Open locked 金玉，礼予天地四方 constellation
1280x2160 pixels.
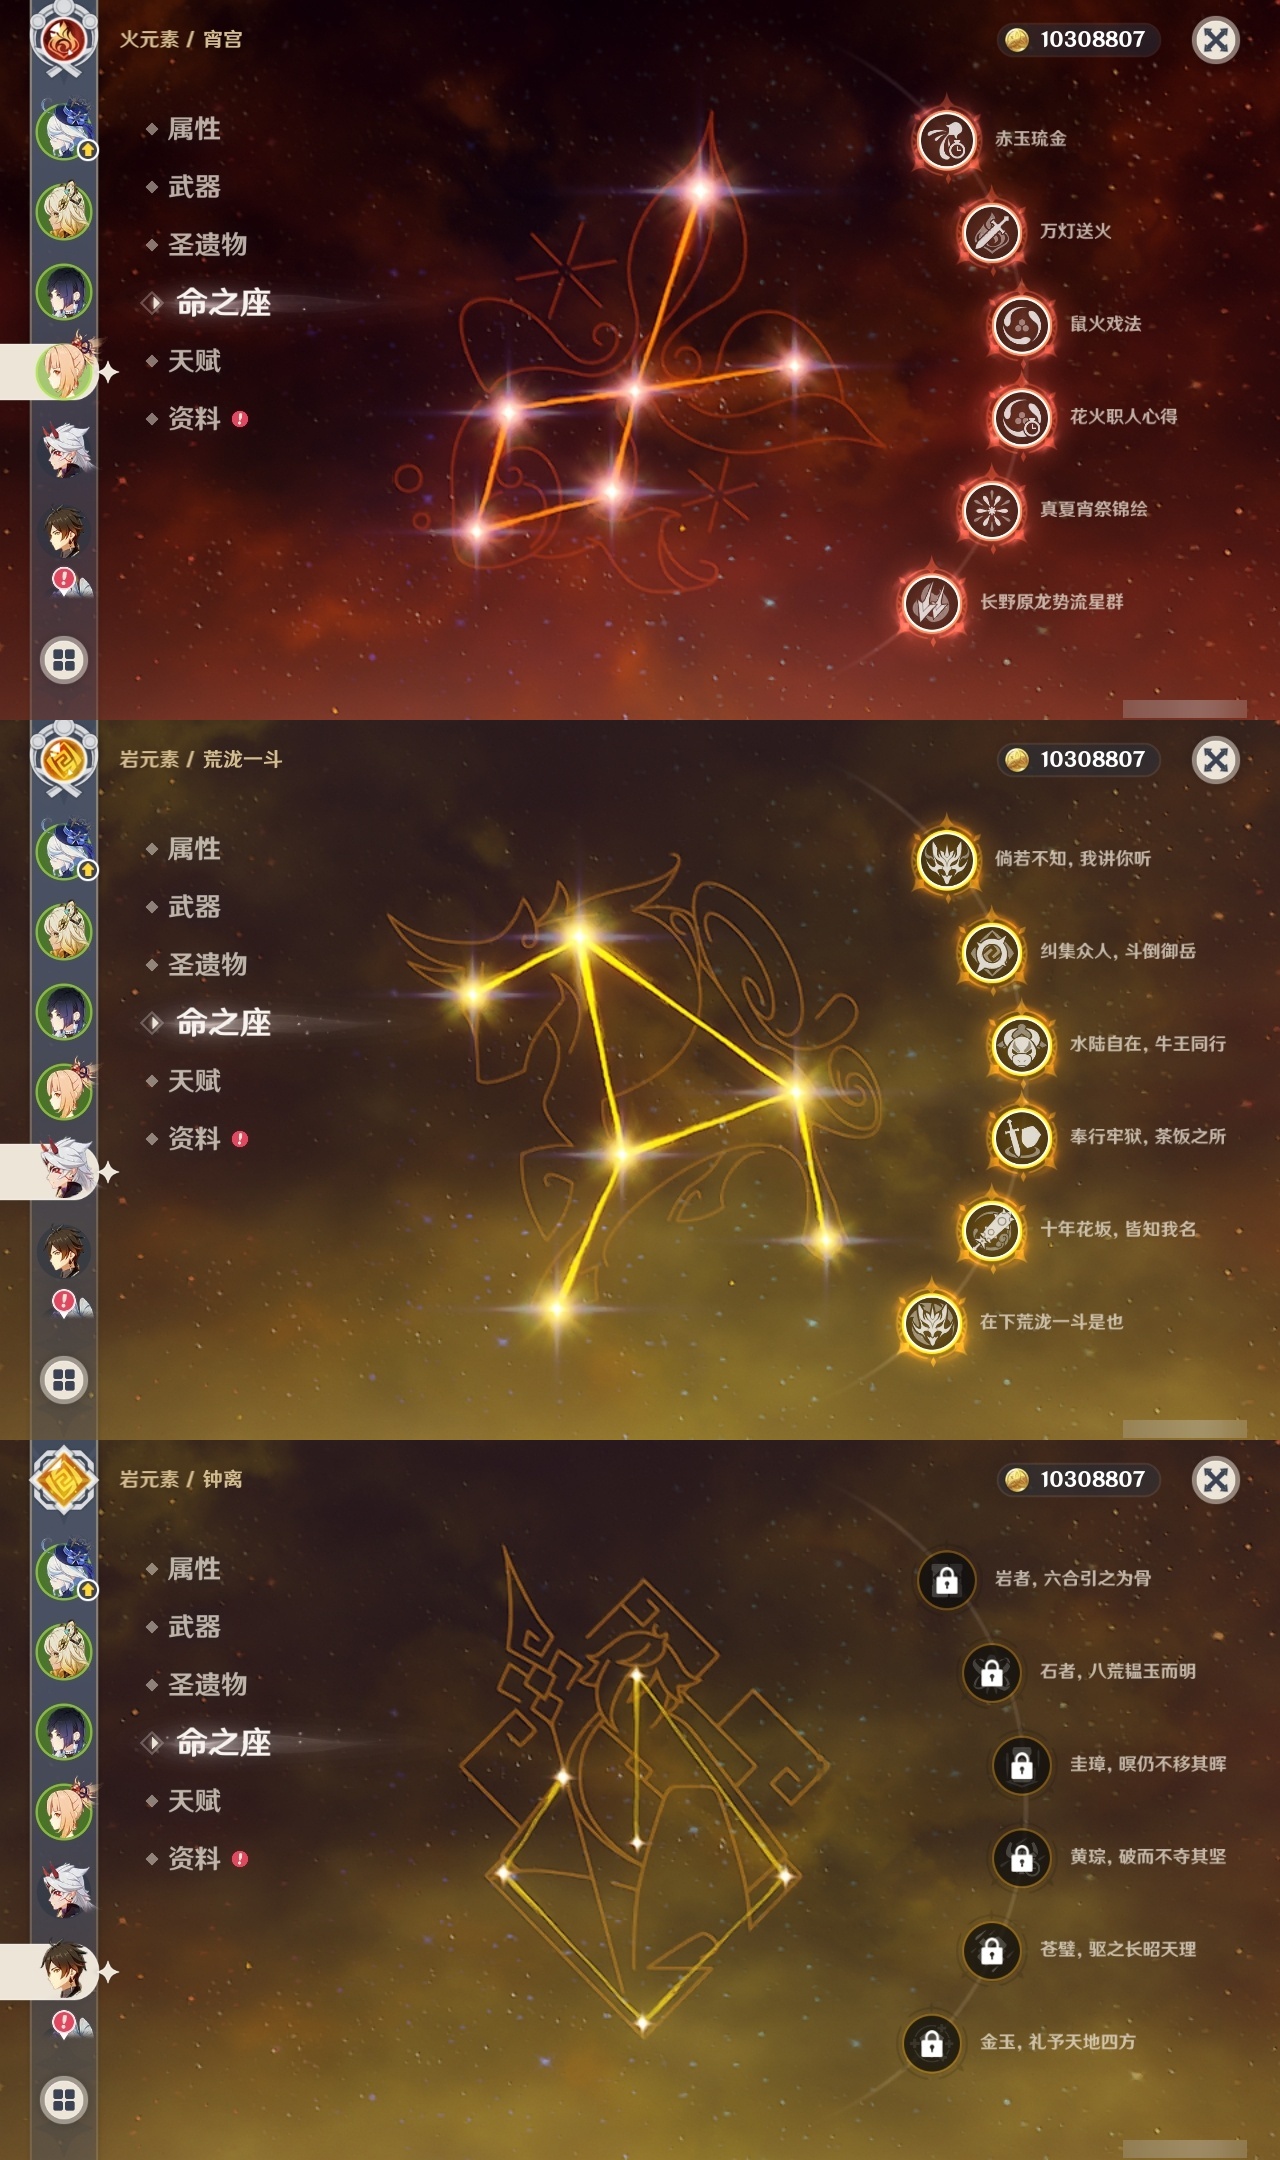pos(932,2043)
